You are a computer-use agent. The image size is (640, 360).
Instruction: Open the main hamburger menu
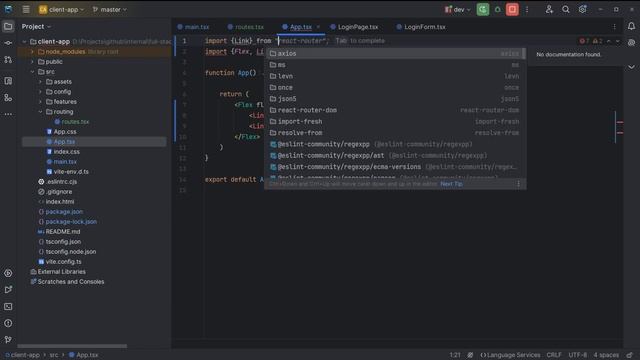pyautogui.click(x=26, y=9)
